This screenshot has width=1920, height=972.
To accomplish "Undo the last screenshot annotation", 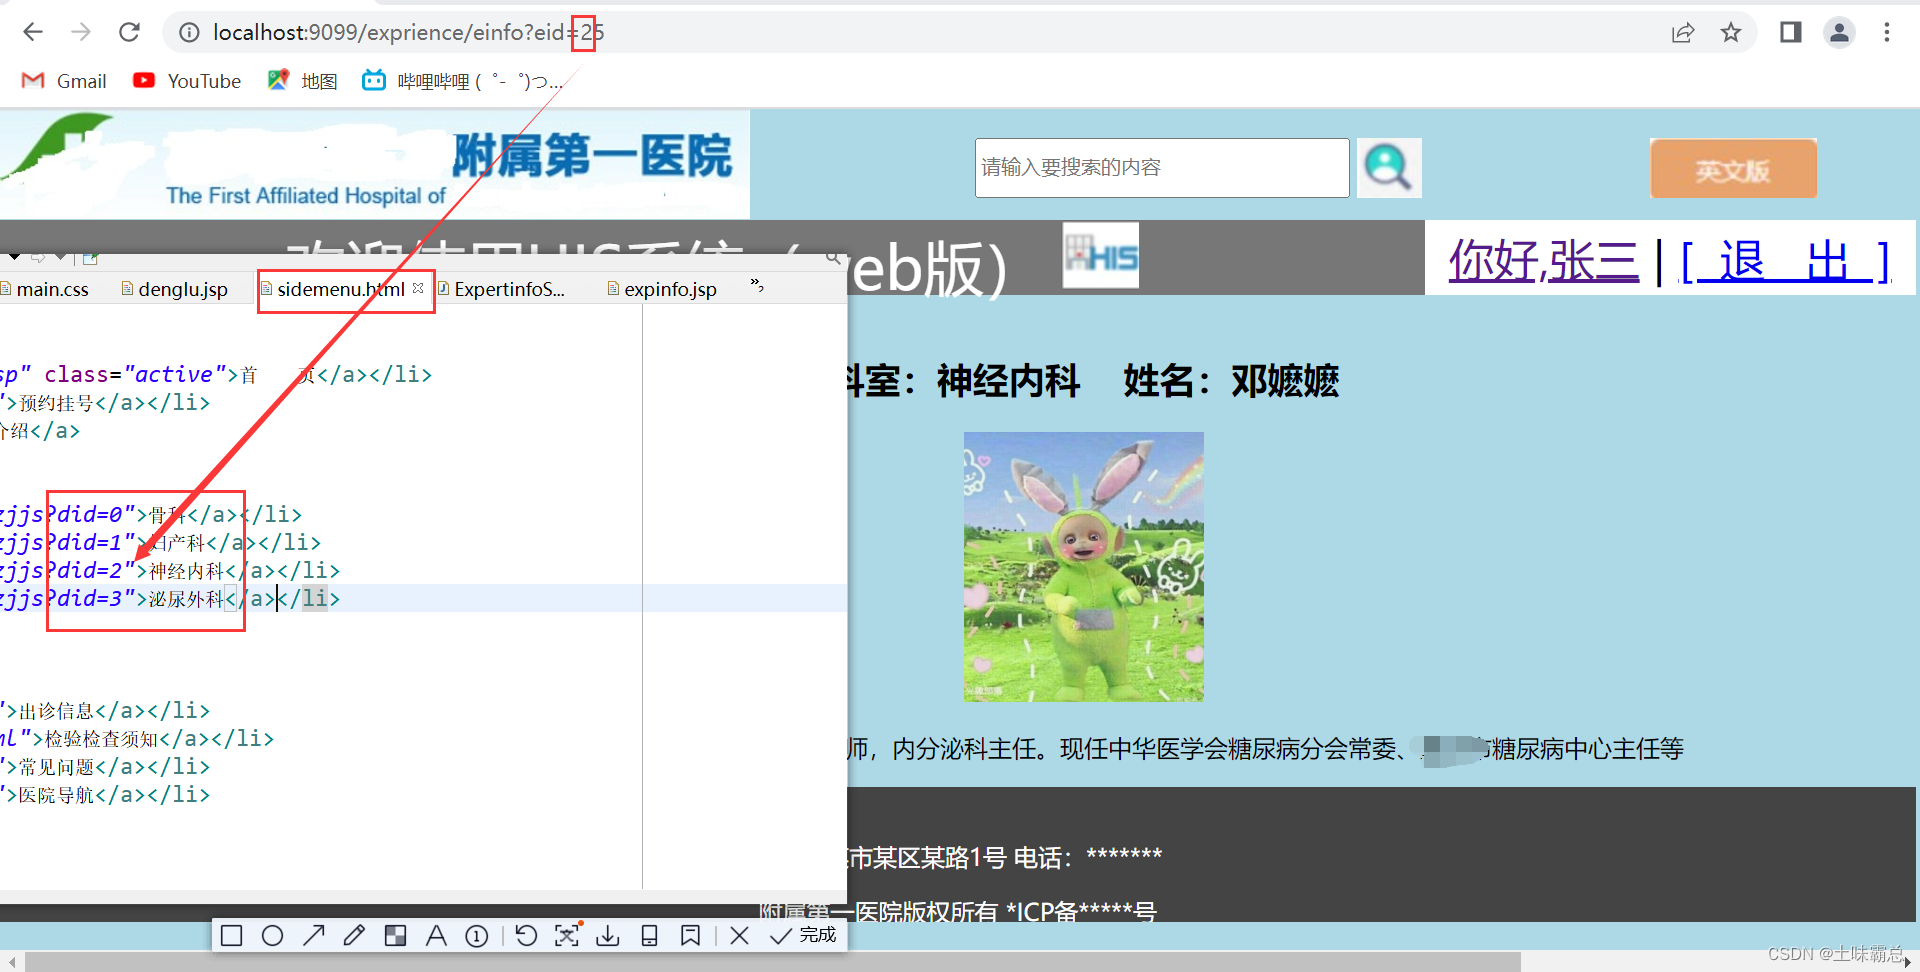I will (x=526, y=936).
